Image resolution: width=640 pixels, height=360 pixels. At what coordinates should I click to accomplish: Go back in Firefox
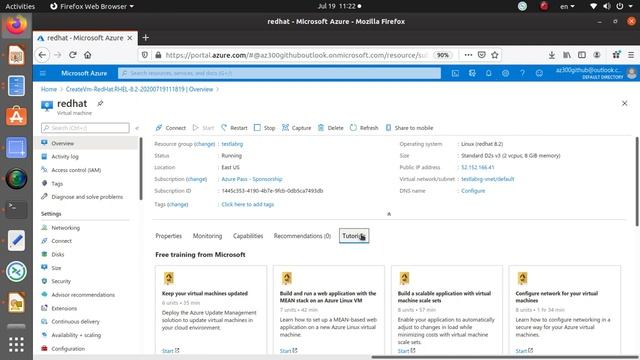point(42,55)
